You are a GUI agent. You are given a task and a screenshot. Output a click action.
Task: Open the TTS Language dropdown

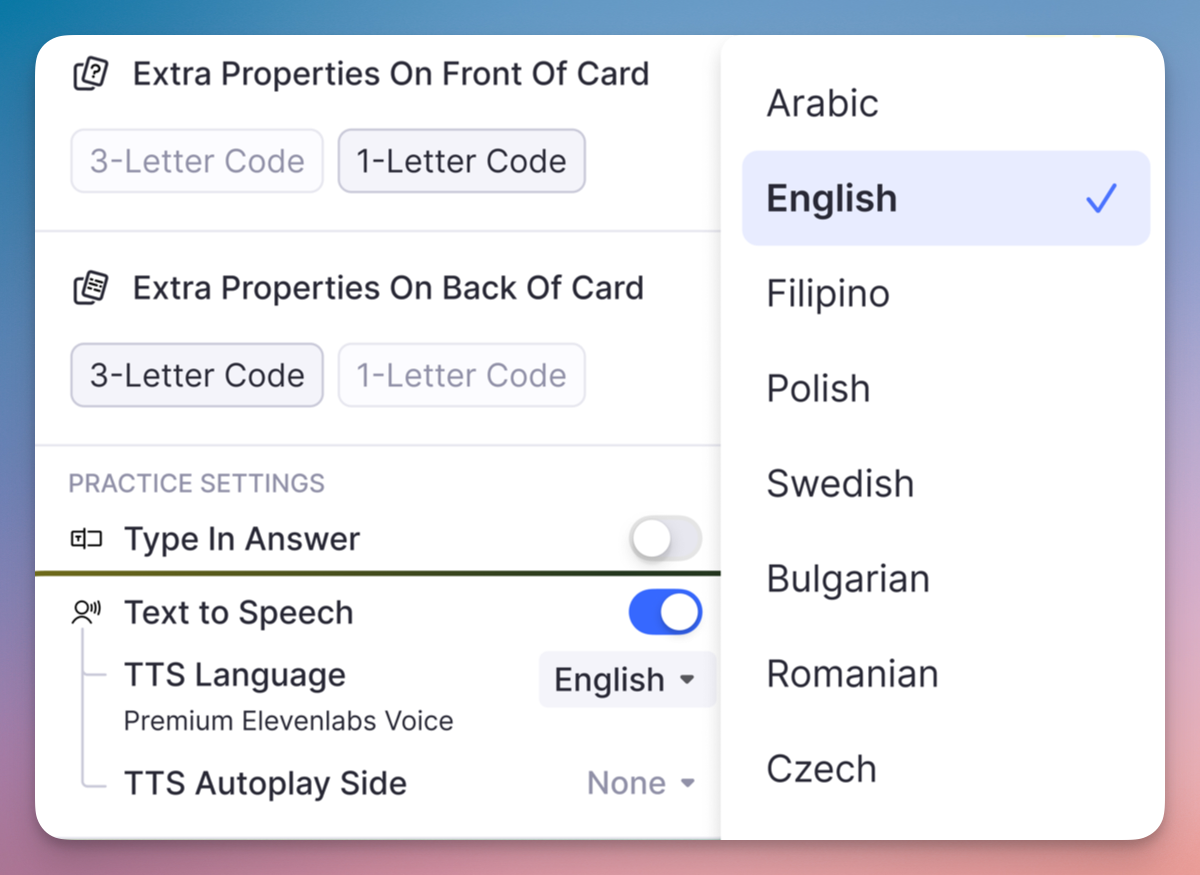(x=625, y=680)
